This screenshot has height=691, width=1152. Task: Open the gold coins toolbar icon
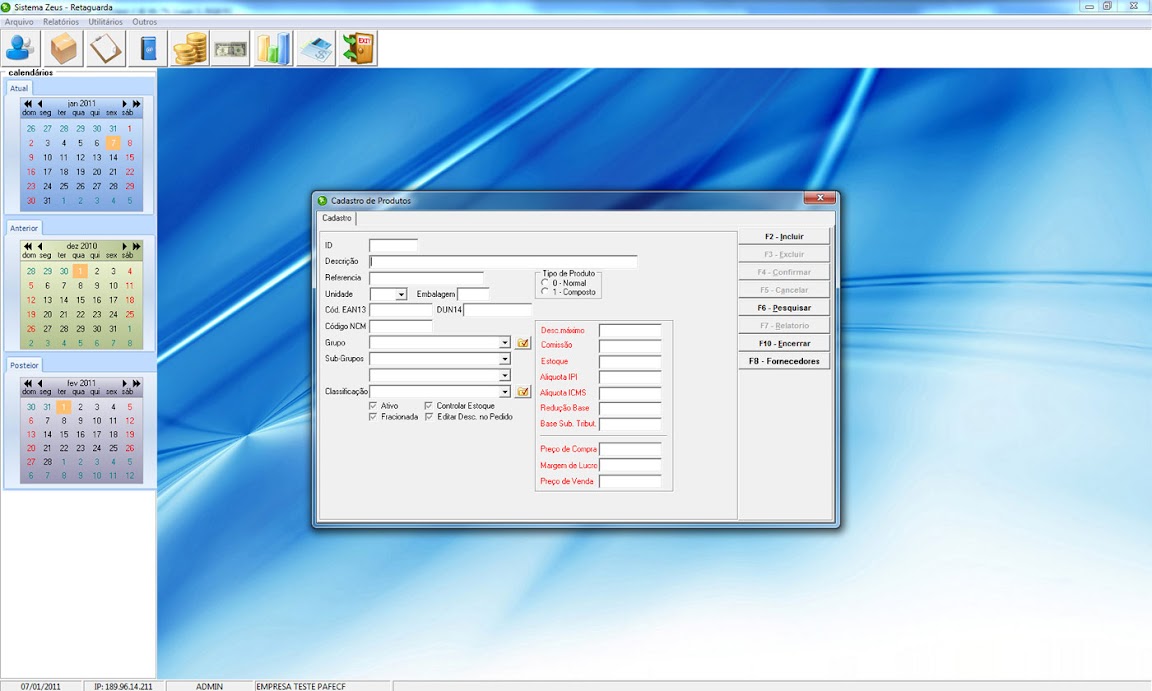coord(190,49)
